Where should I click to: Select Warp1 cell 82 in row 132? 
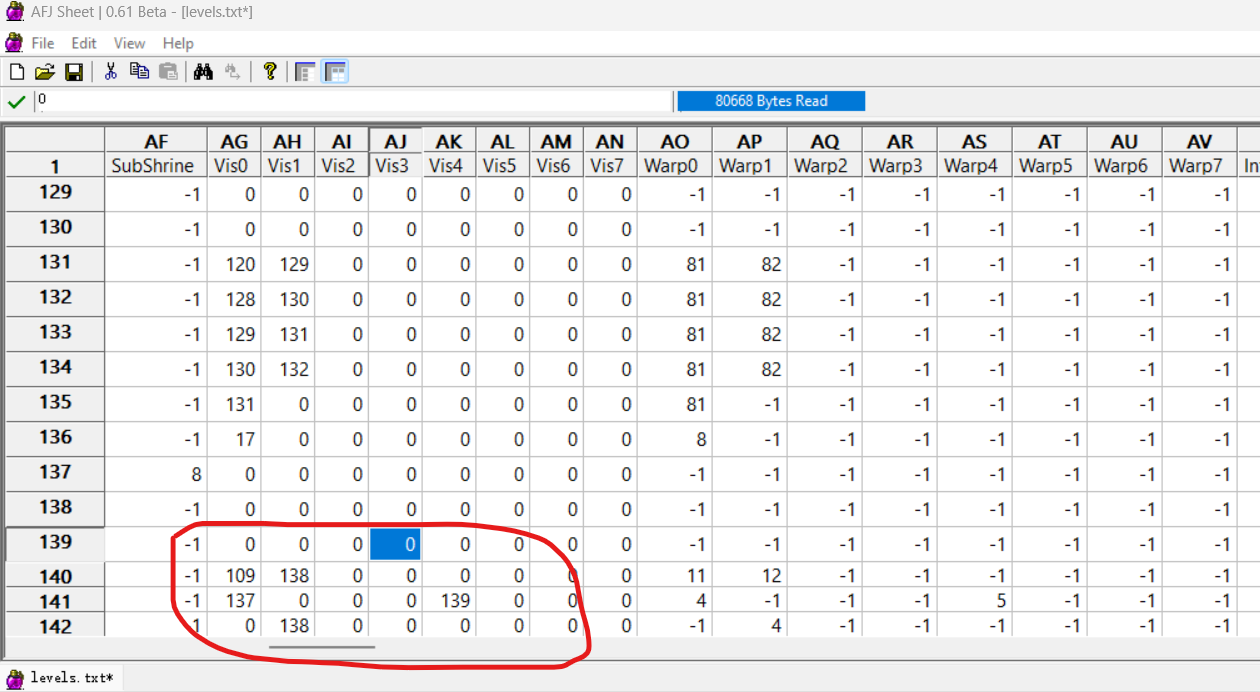tap(750, 300)
